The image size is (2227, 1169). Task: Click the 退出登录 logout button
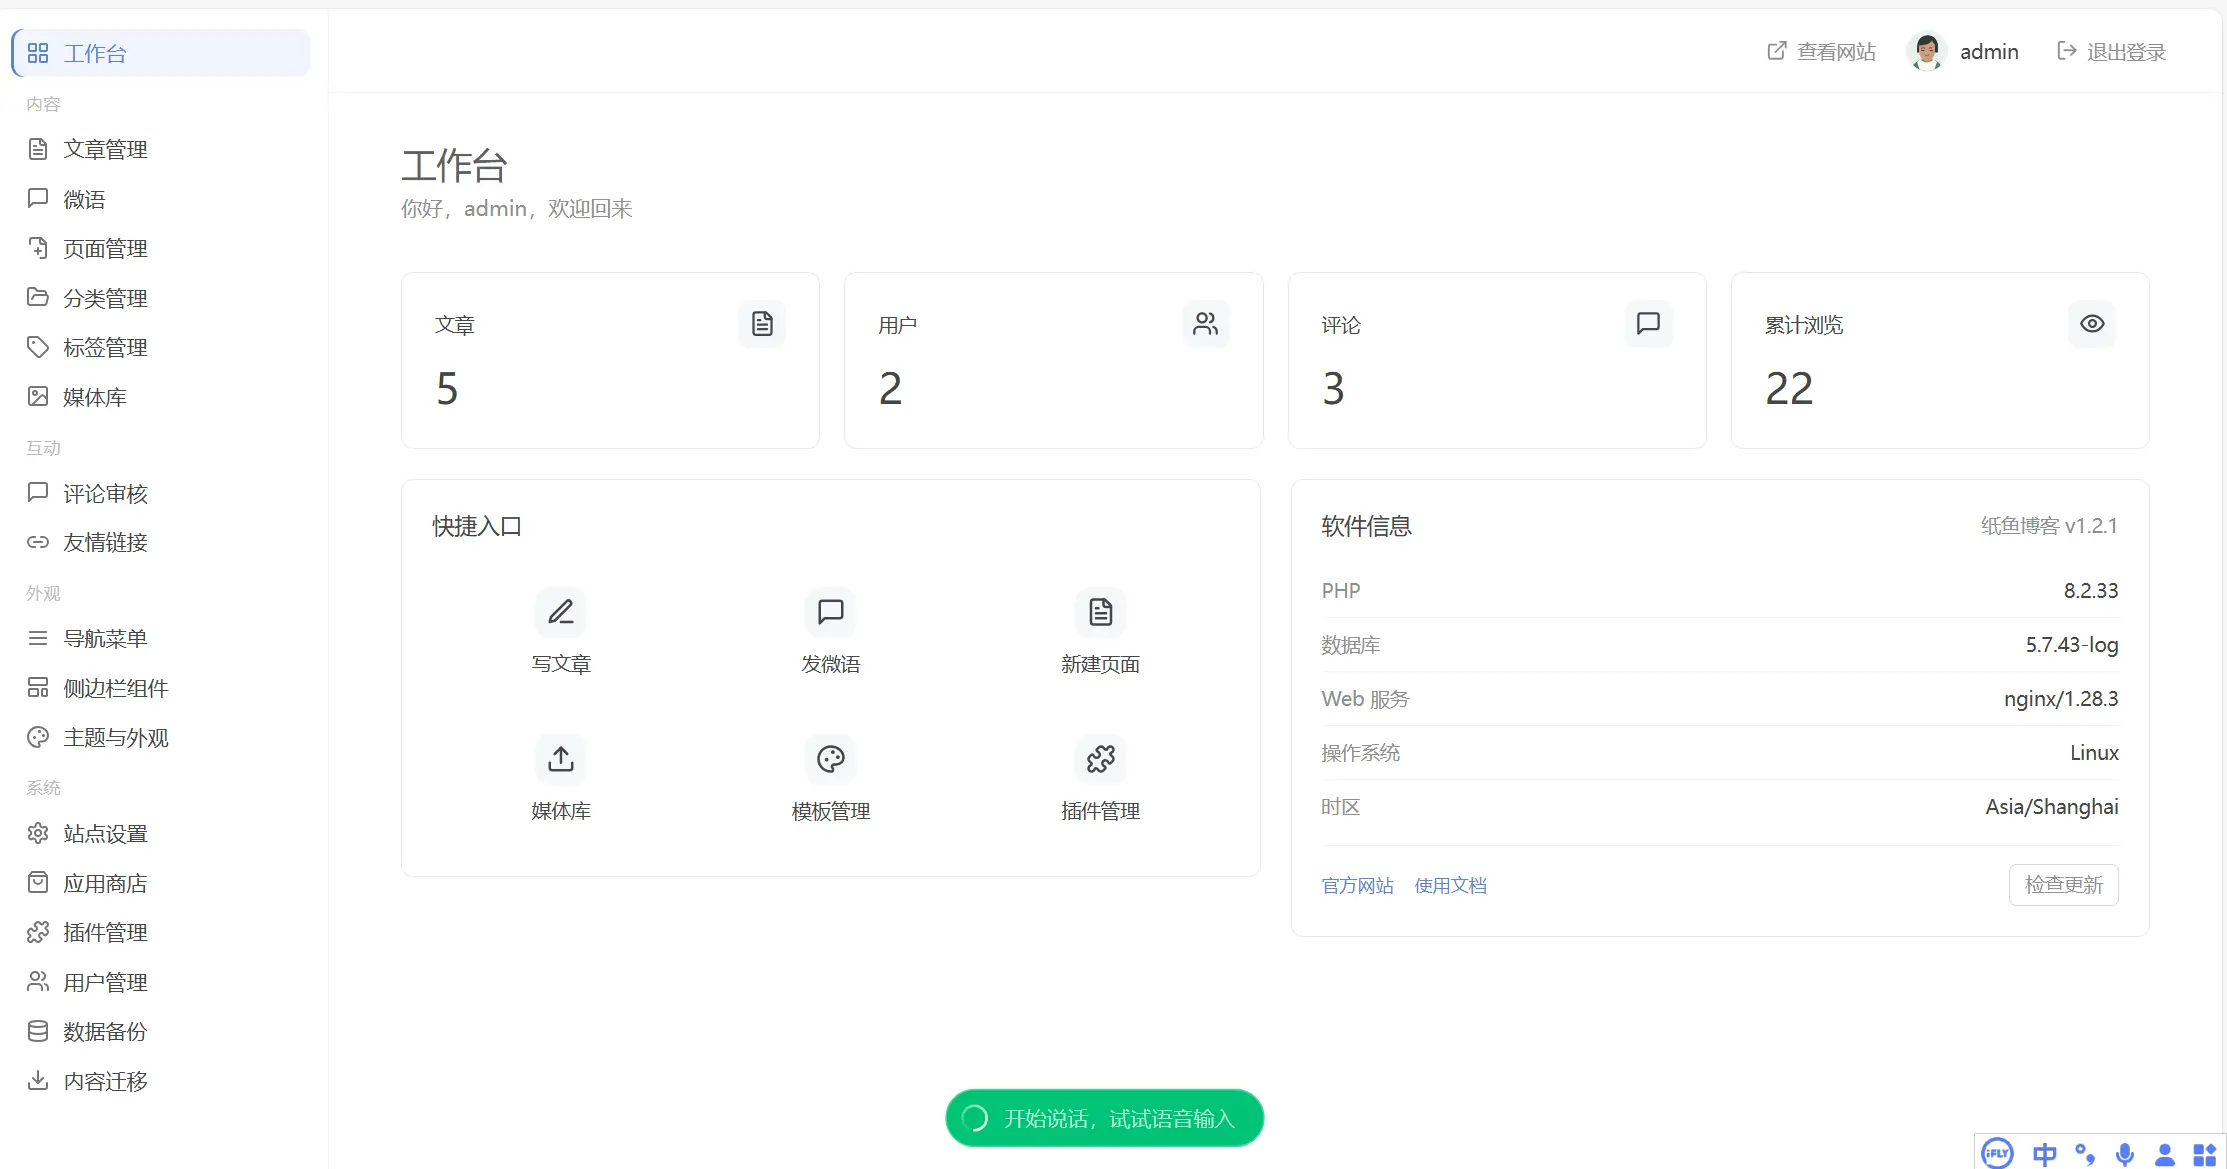[x=2111, y=52]
